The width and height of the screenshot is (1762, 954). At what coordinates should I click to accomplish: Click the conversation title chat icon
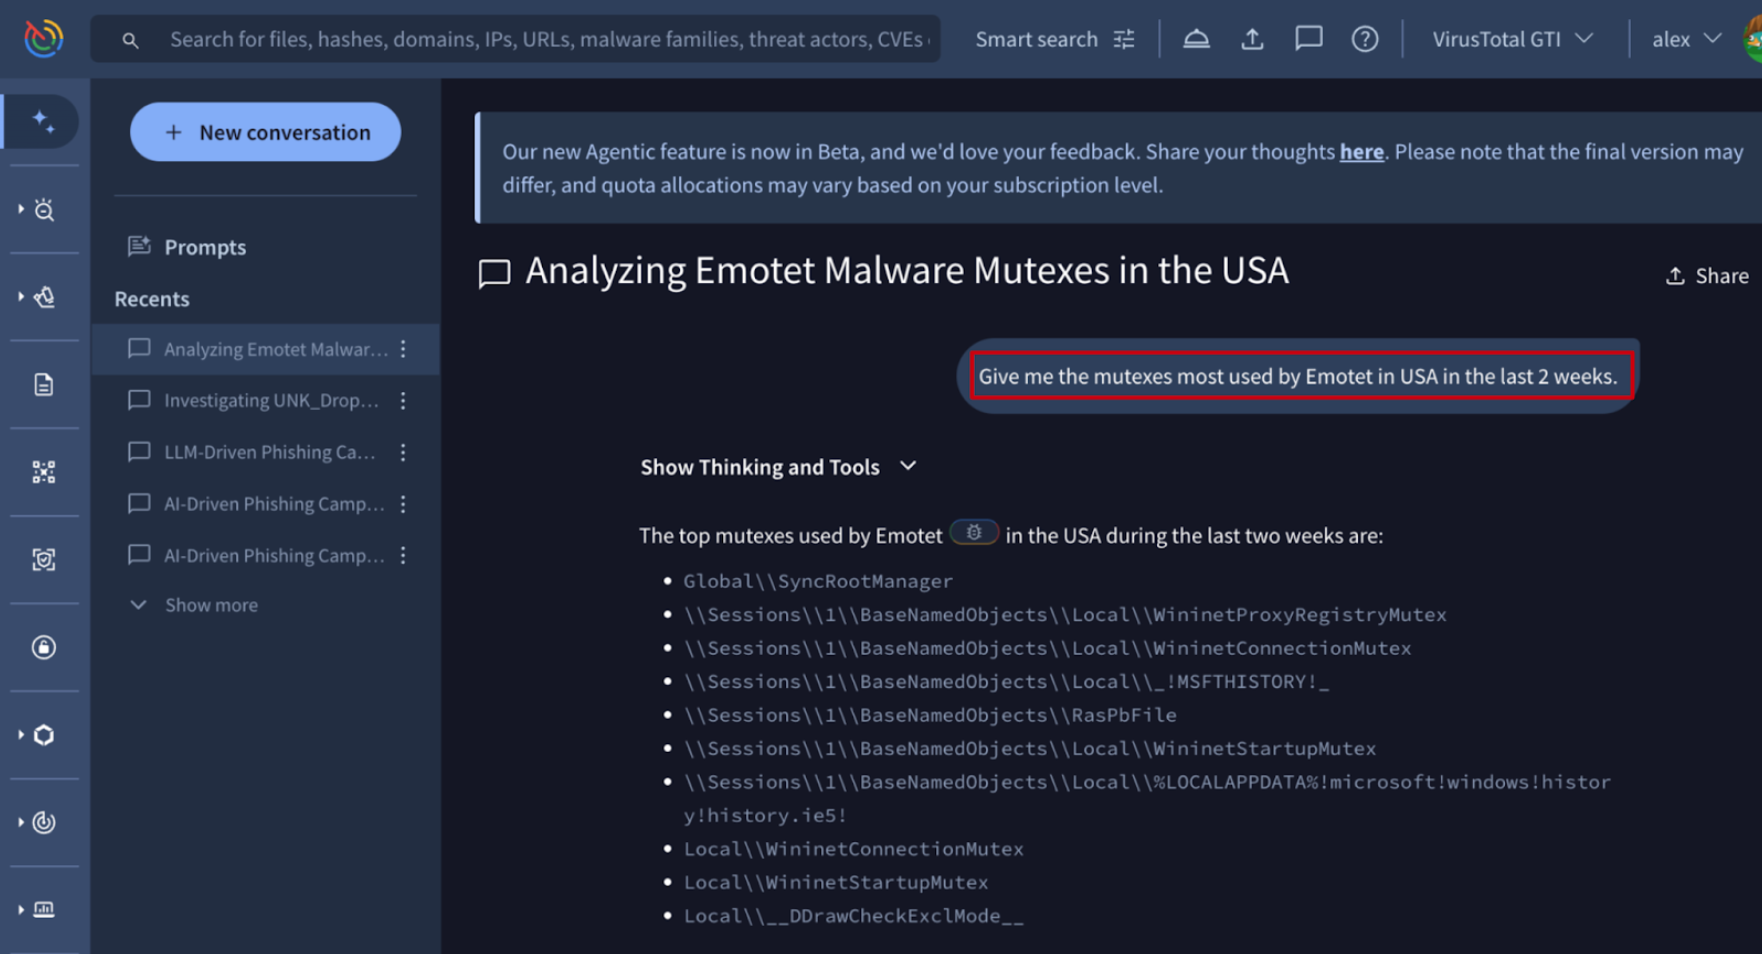(x=494, y=273)
